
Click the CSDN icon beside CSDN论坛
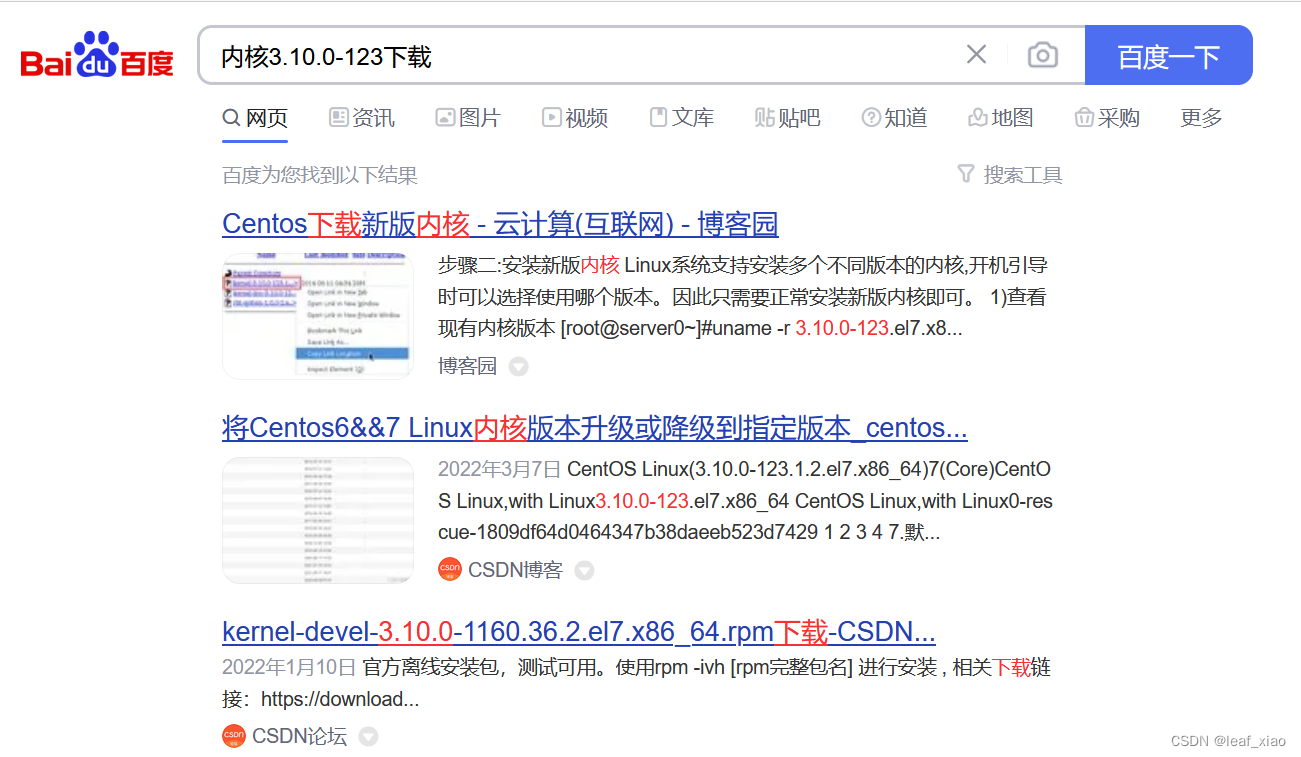[234, 737]
